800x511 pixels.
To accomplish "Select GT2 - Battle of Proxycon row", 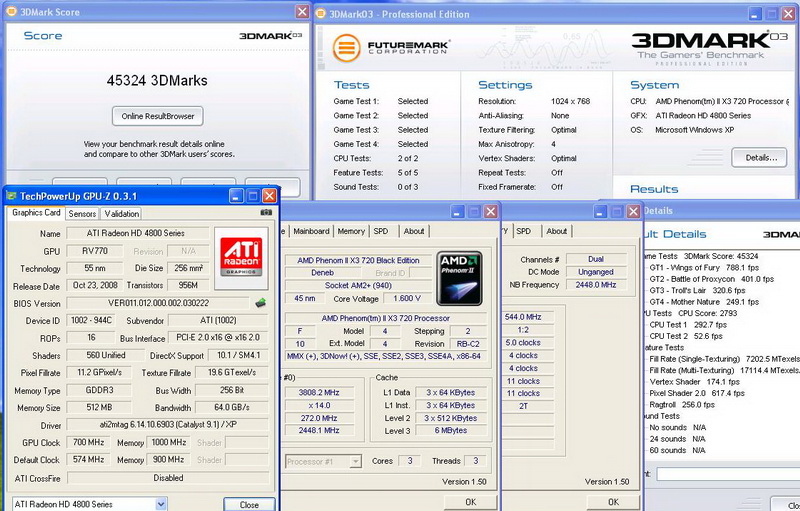I will [x=711, y=279].
